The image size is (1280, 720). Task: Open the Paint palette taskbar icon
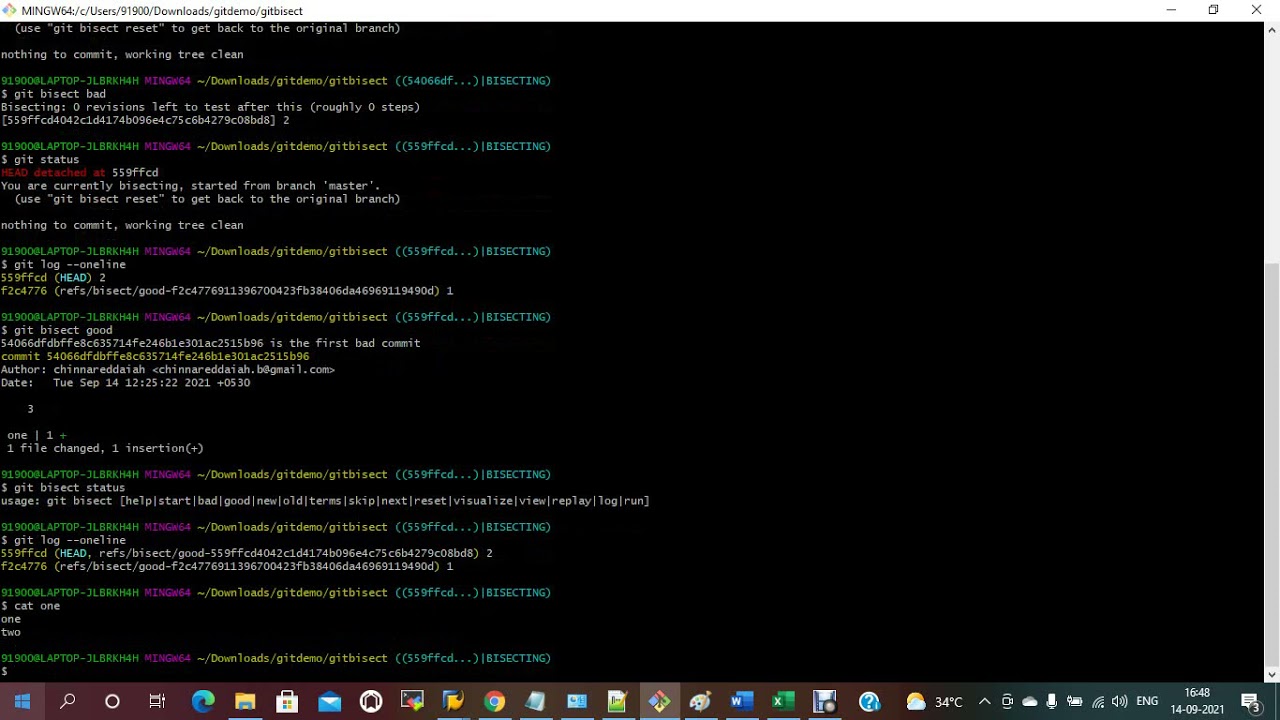700,701
